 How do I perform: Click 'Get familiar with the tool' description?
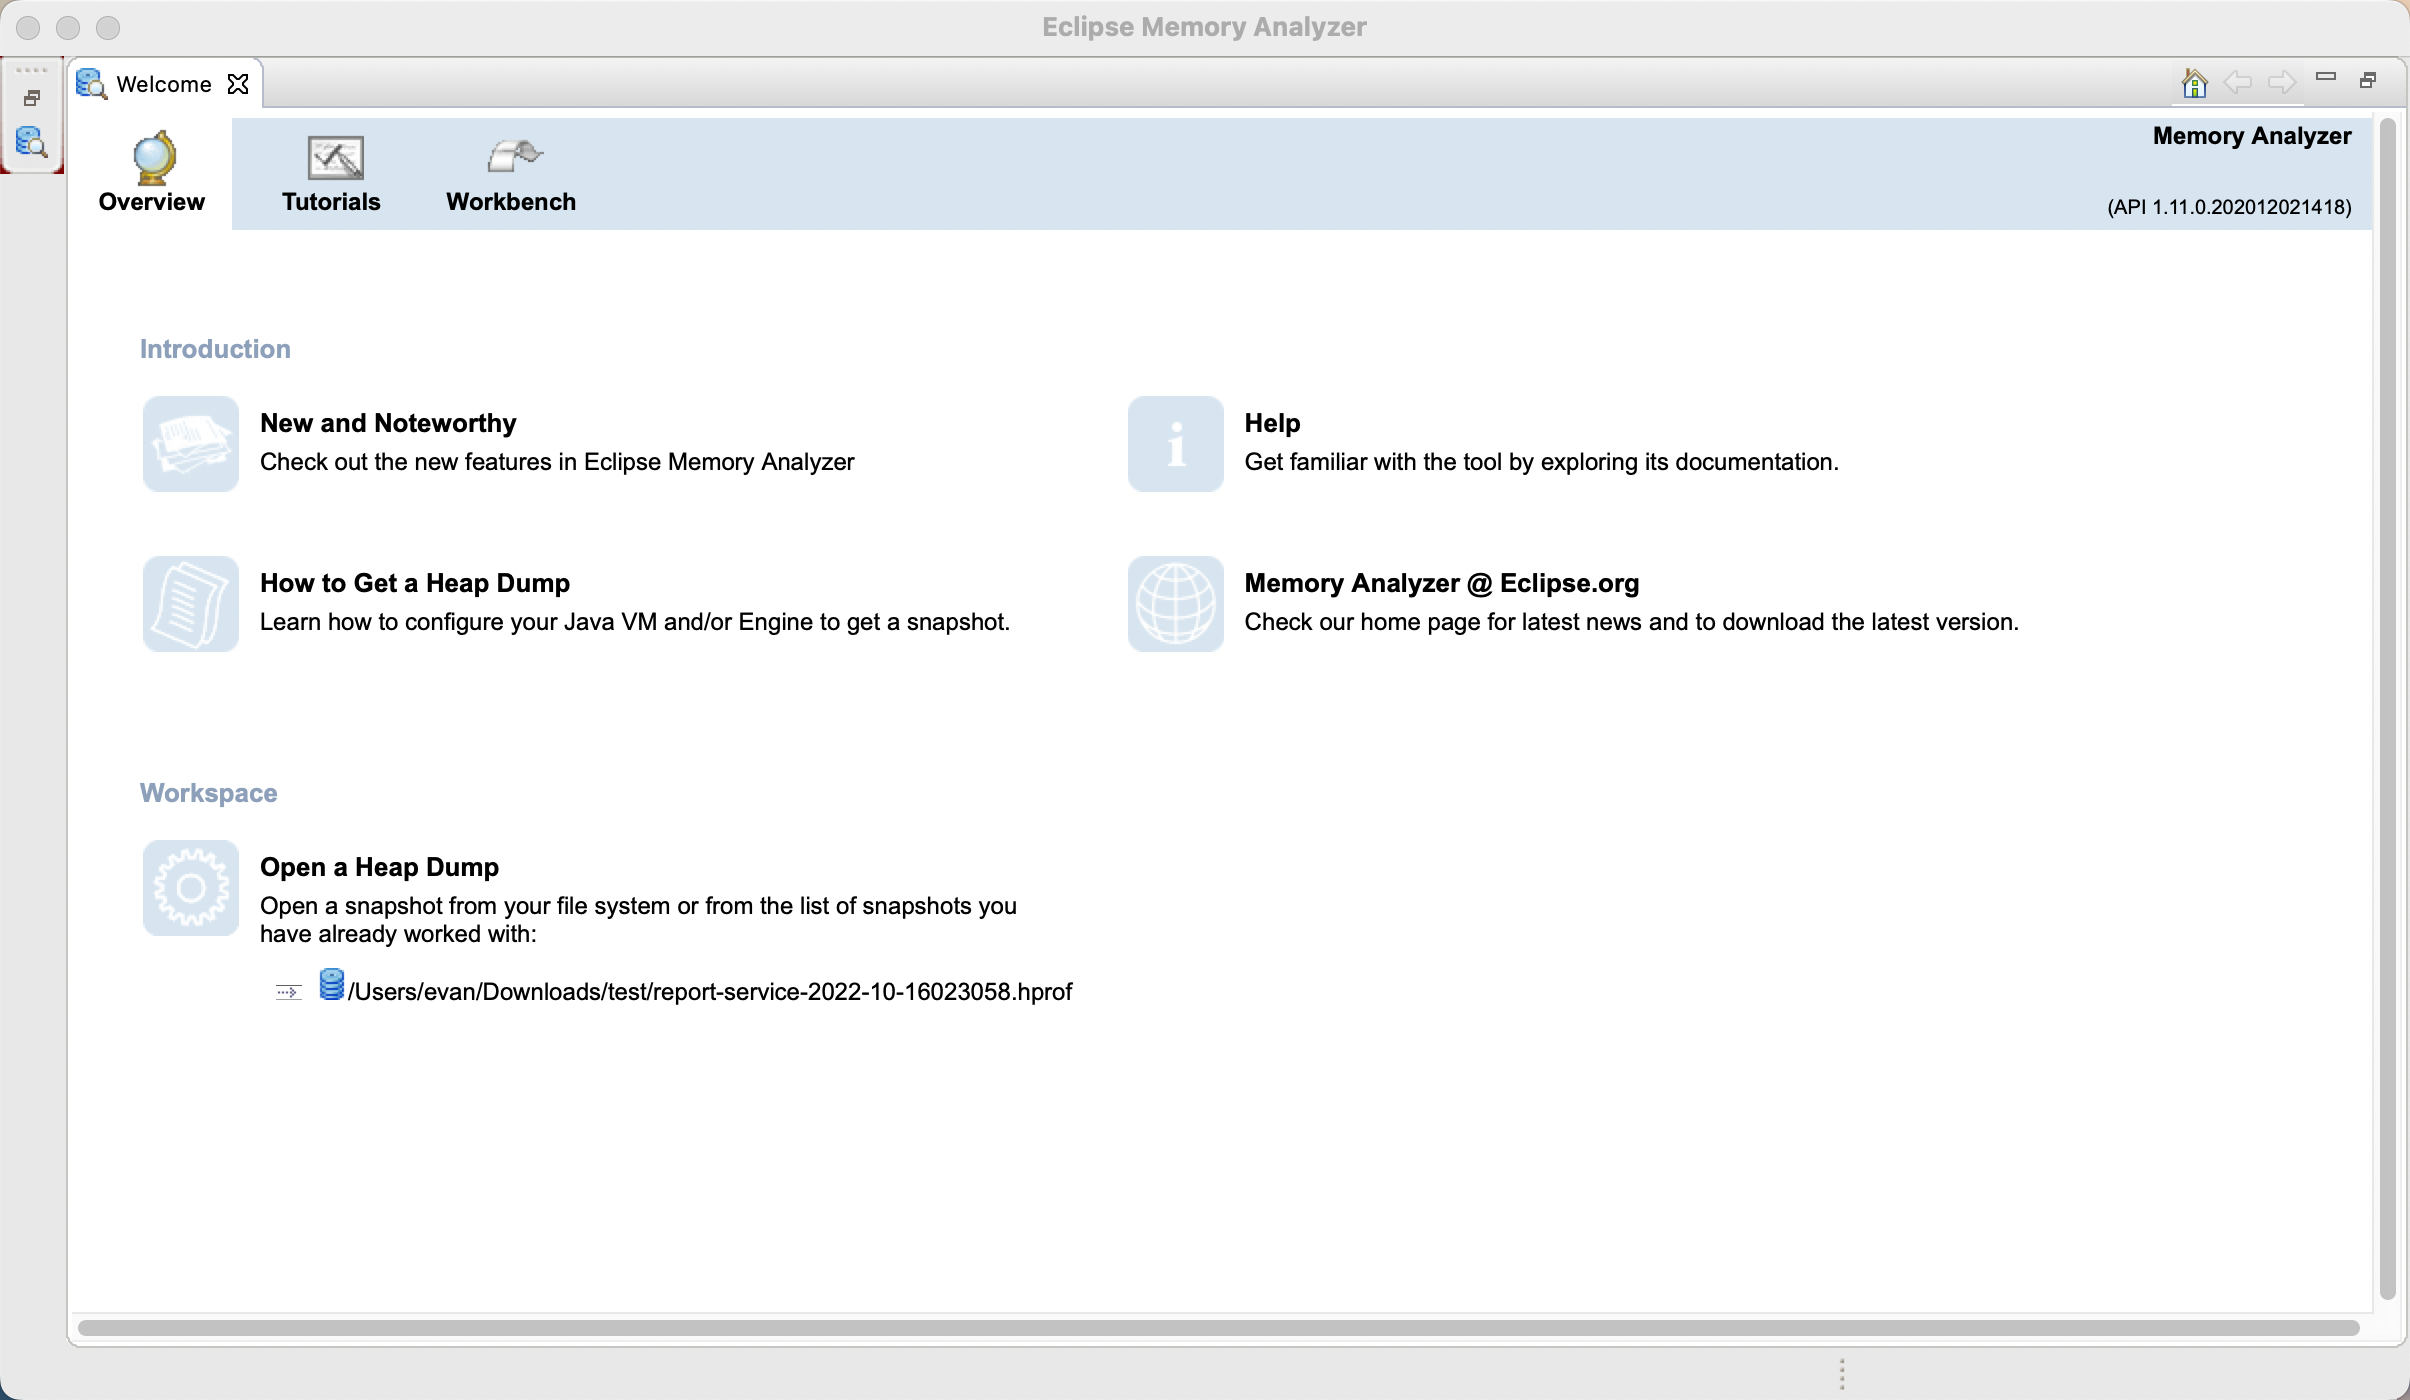1542,462
